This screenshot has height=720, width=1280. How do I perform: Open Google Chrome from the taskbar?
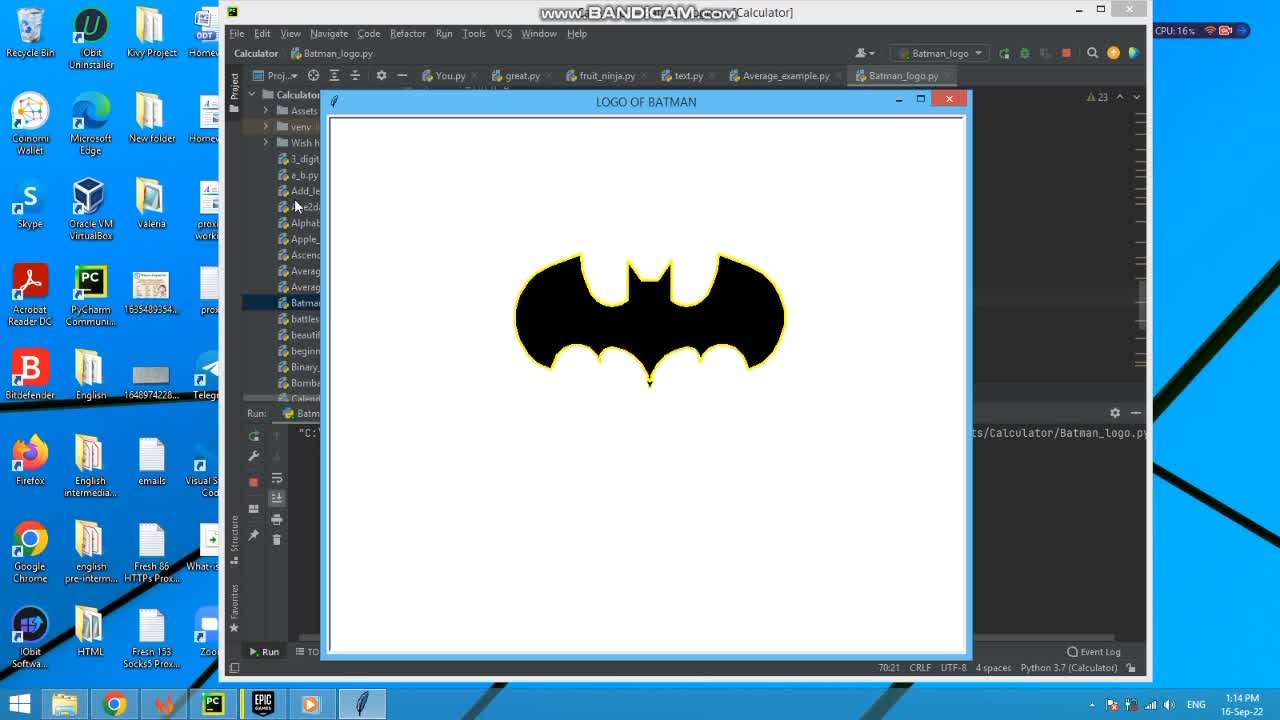[x=114, y=704]
